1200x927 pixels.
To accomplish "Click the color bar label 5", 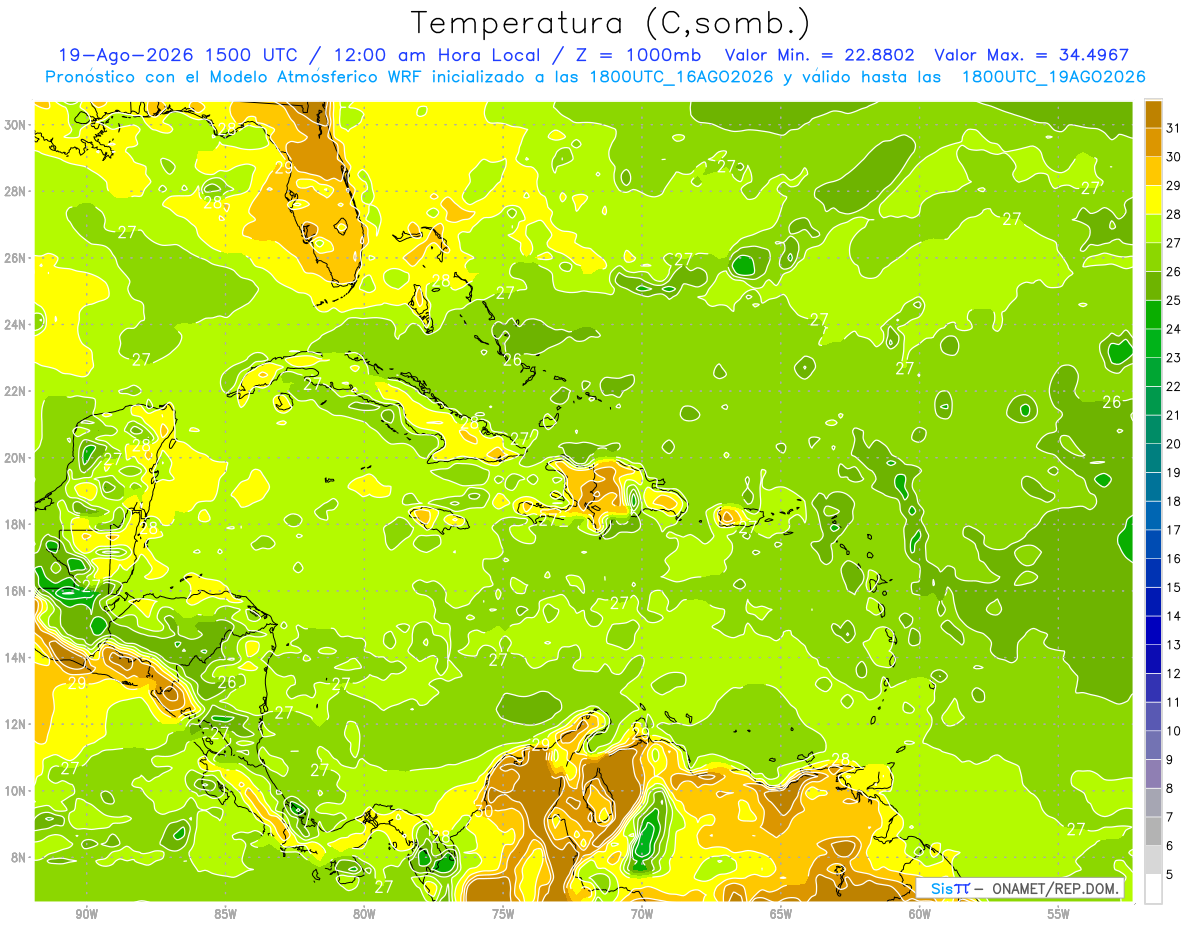I will coord(1170,875).
